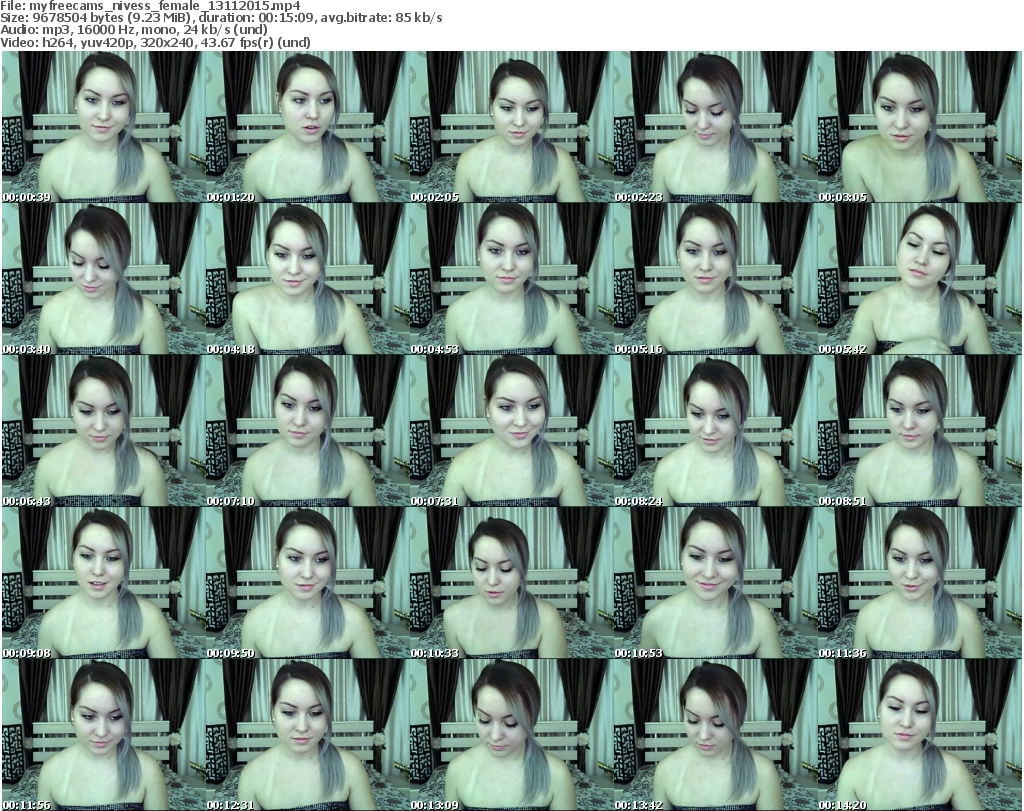The image size is (1024, 811).
Task: Select the frame stamped 00:05:42
Action: pos(920,279)
